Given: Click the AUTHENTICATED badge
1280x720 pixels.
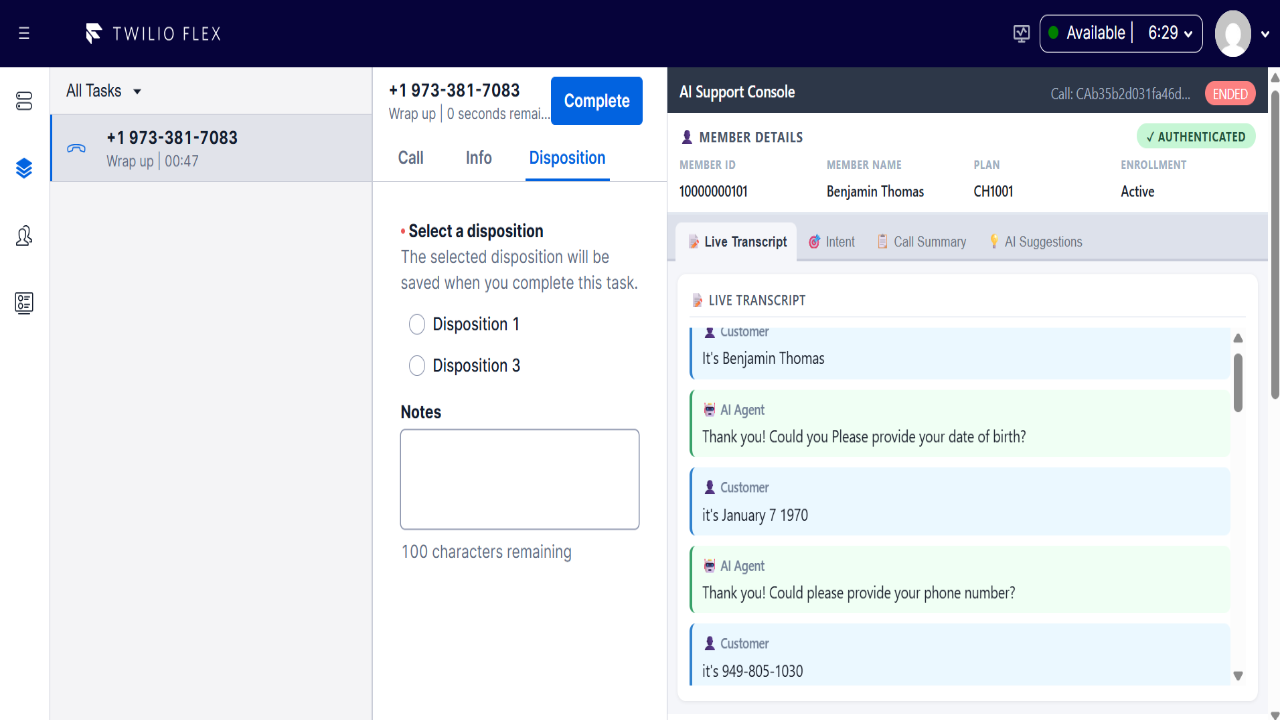Looking at the screenshot, I should coord(1196,137).
